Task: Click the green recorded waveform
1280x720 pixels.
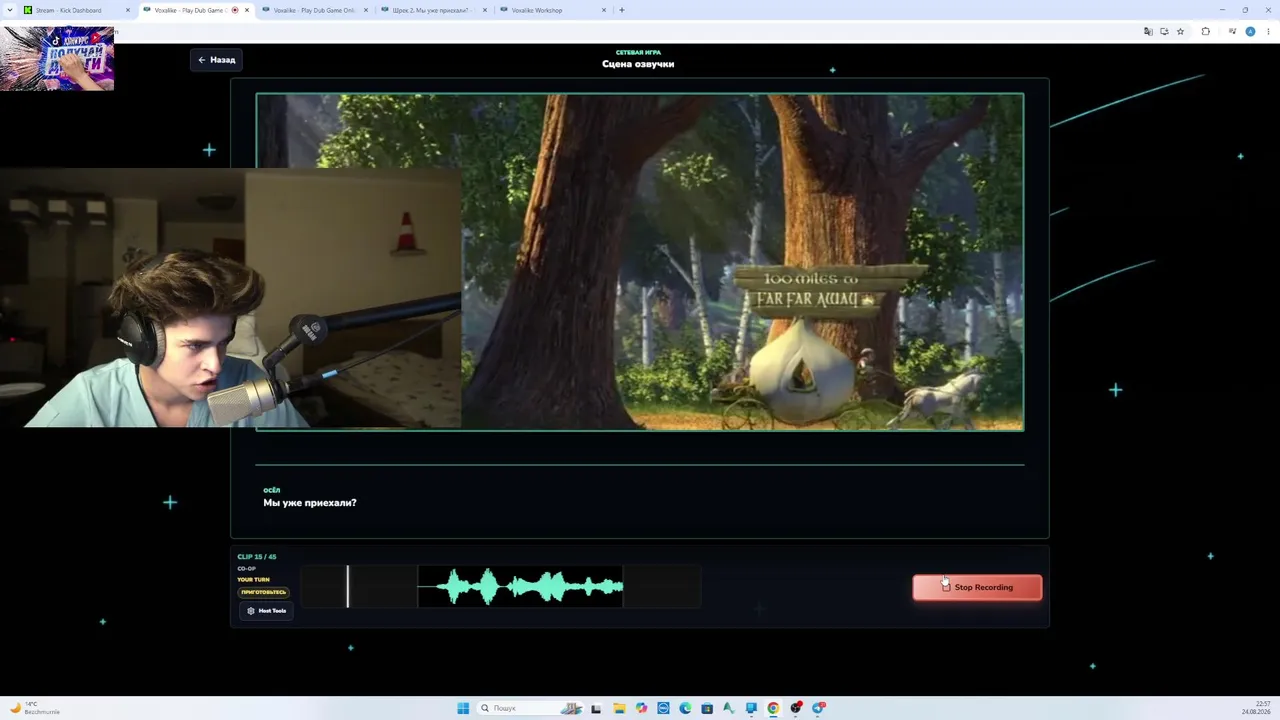Action: (520, 587)
